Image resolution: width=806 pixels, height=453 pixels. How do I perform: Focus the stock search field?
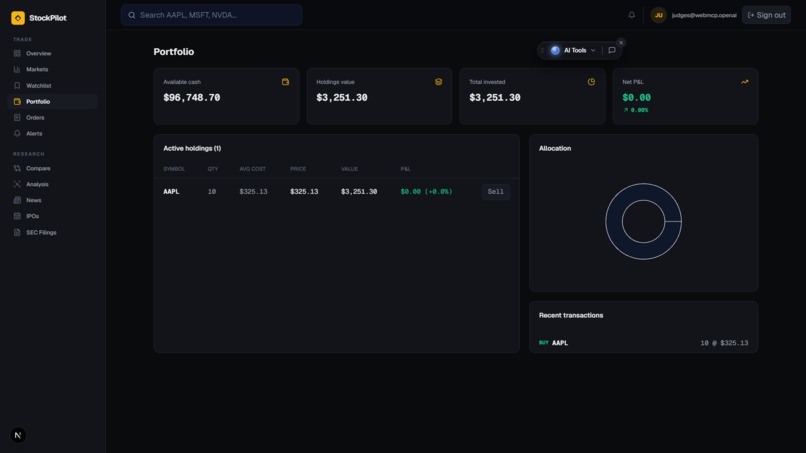pyautogui.click(x=211, y=15)
